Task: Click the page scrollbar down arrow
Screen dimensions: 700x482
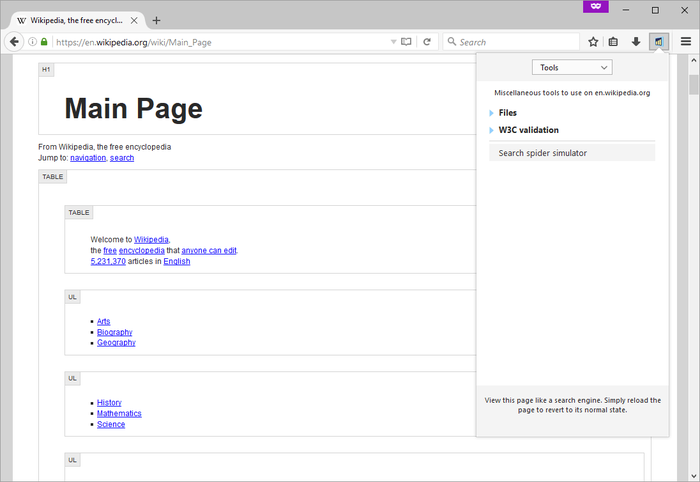Action: tap(693, 476)
